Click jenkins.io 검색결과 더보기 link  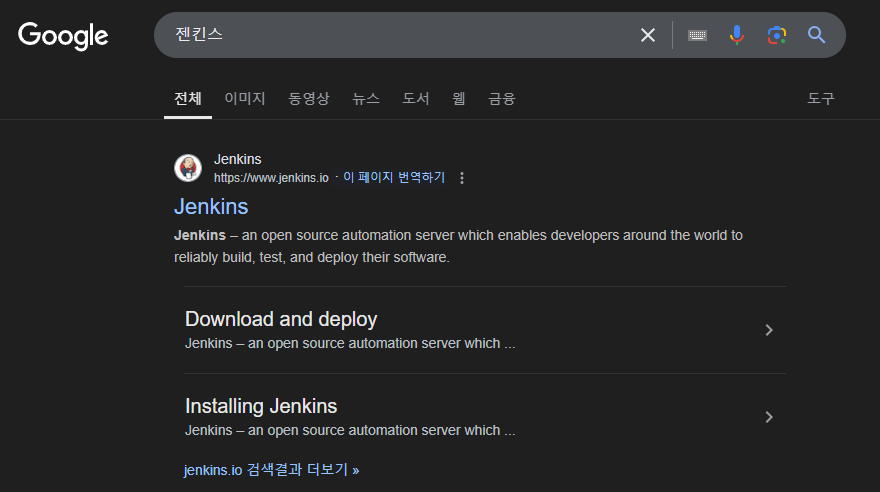(272, 470)
